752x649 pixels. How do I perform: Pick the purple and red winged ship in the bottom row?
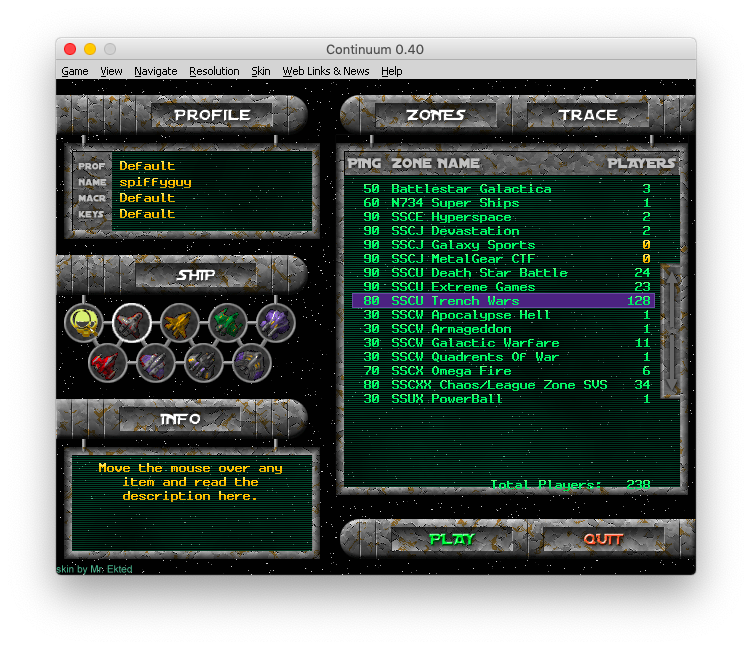(x=156, y=362)
